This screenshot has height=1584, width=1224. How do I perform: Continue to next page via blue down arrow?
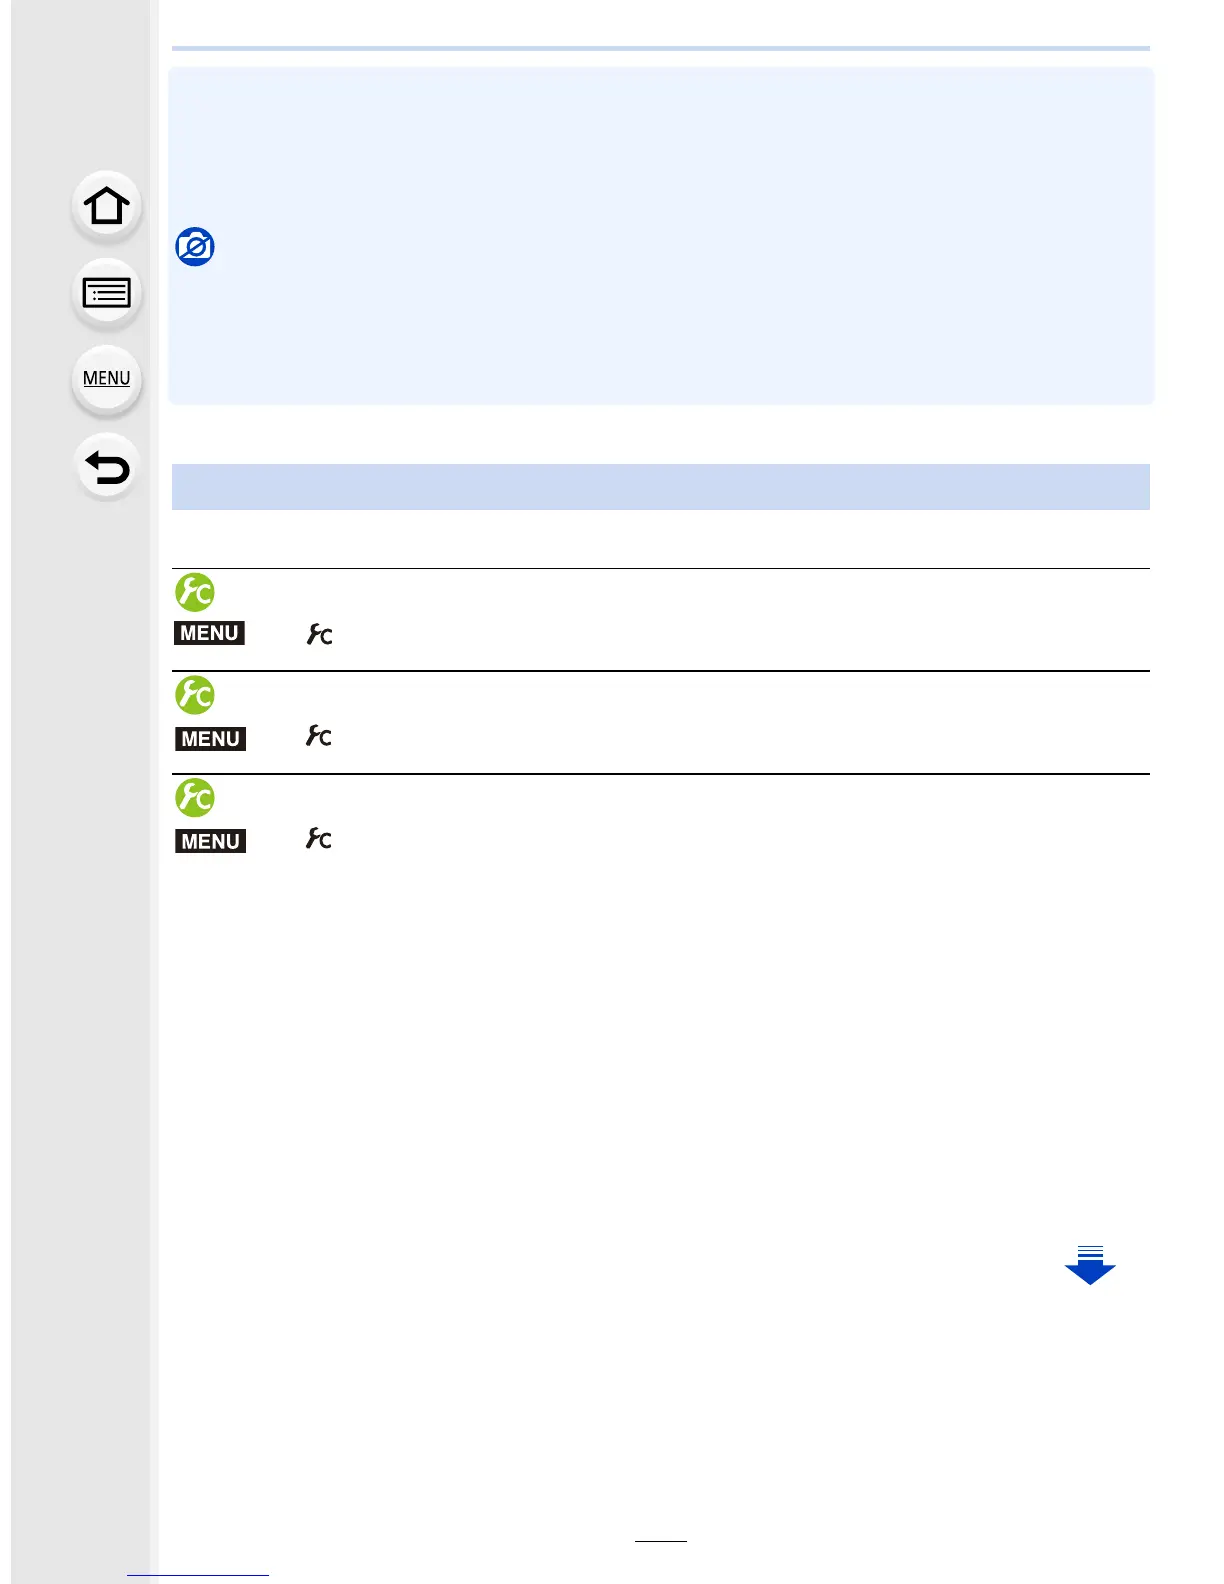pyautogui.click(x=1090, y=1265)
